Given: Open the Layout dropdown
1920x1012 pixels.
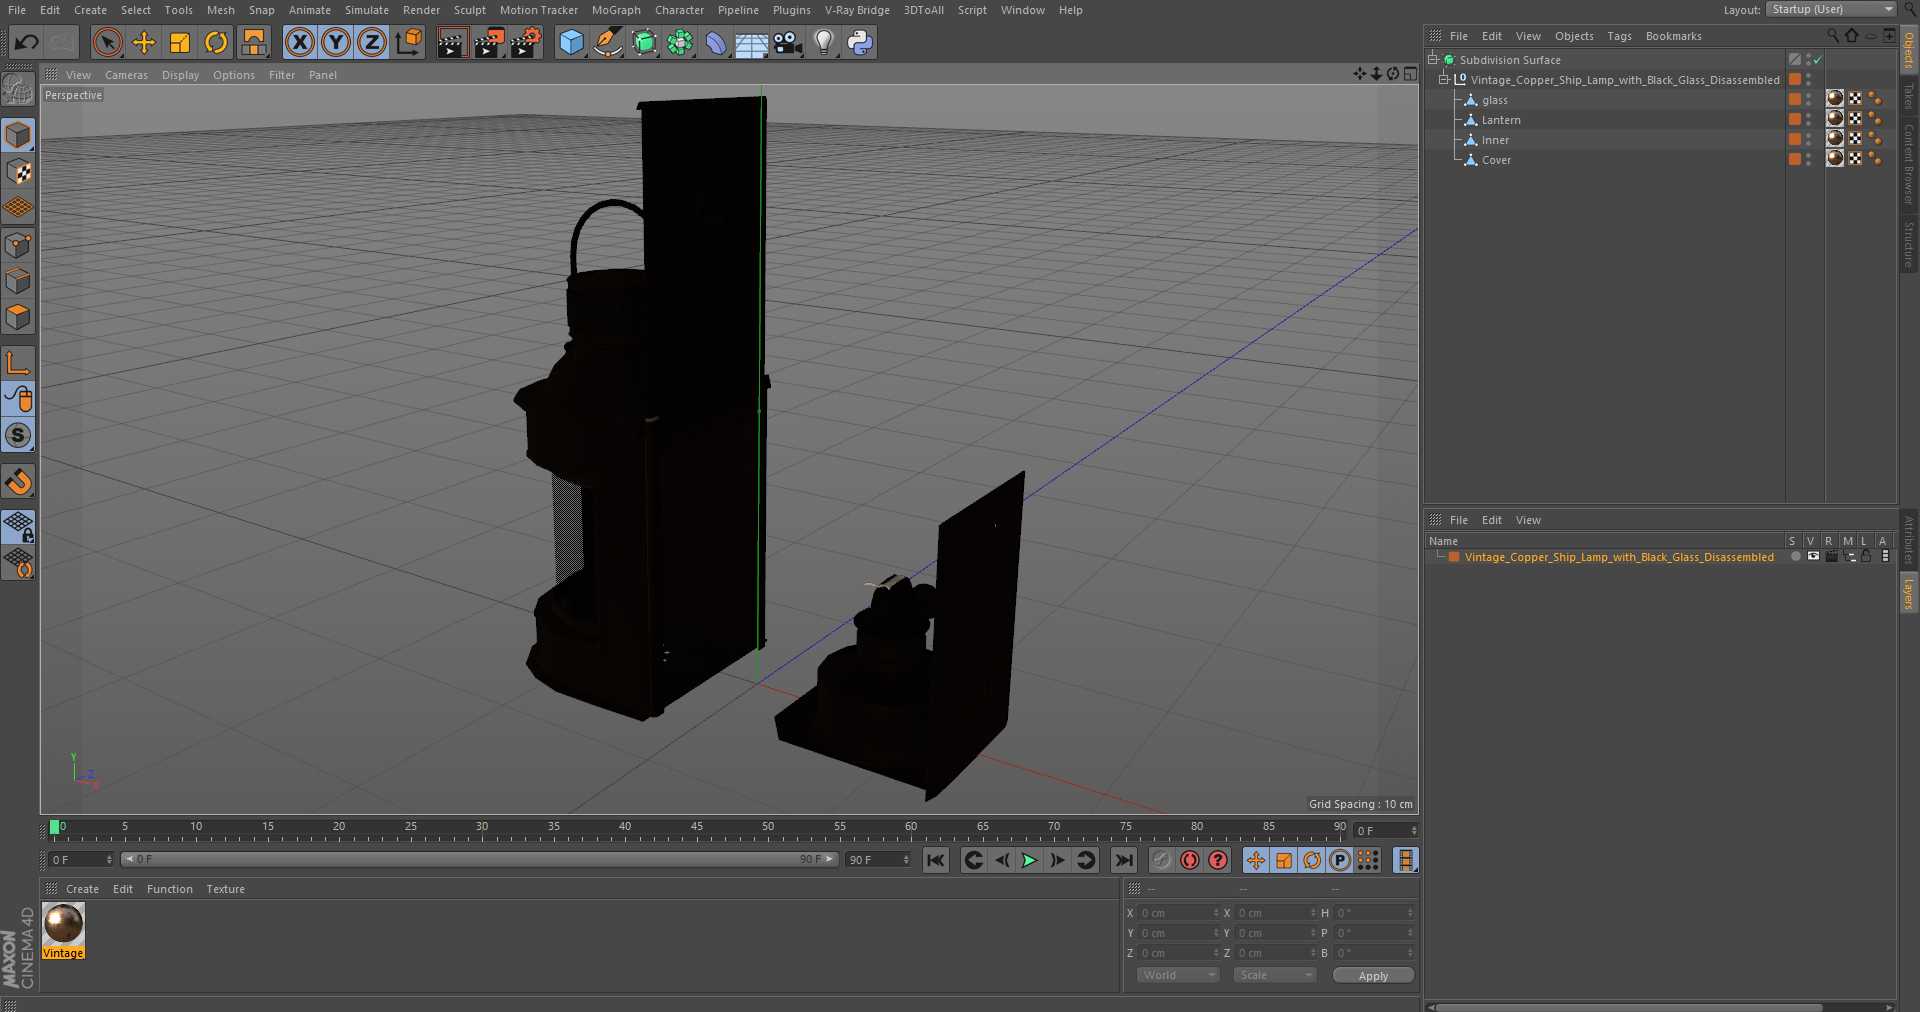Looking at the screenshot, I should pos(1831,9).
